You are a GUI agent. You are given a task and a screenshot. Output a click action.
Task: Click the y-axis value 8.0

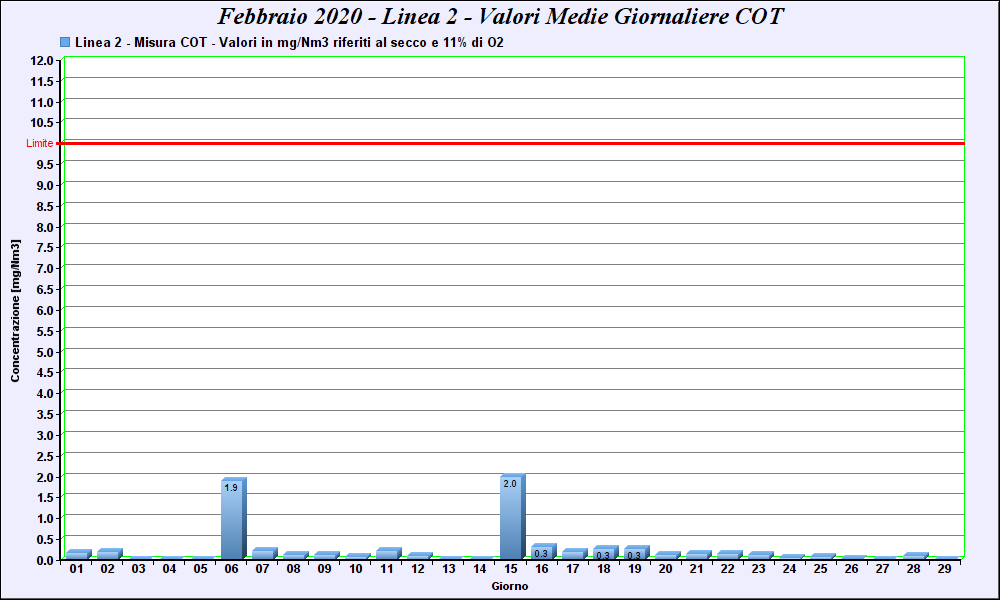pos(45,227)
